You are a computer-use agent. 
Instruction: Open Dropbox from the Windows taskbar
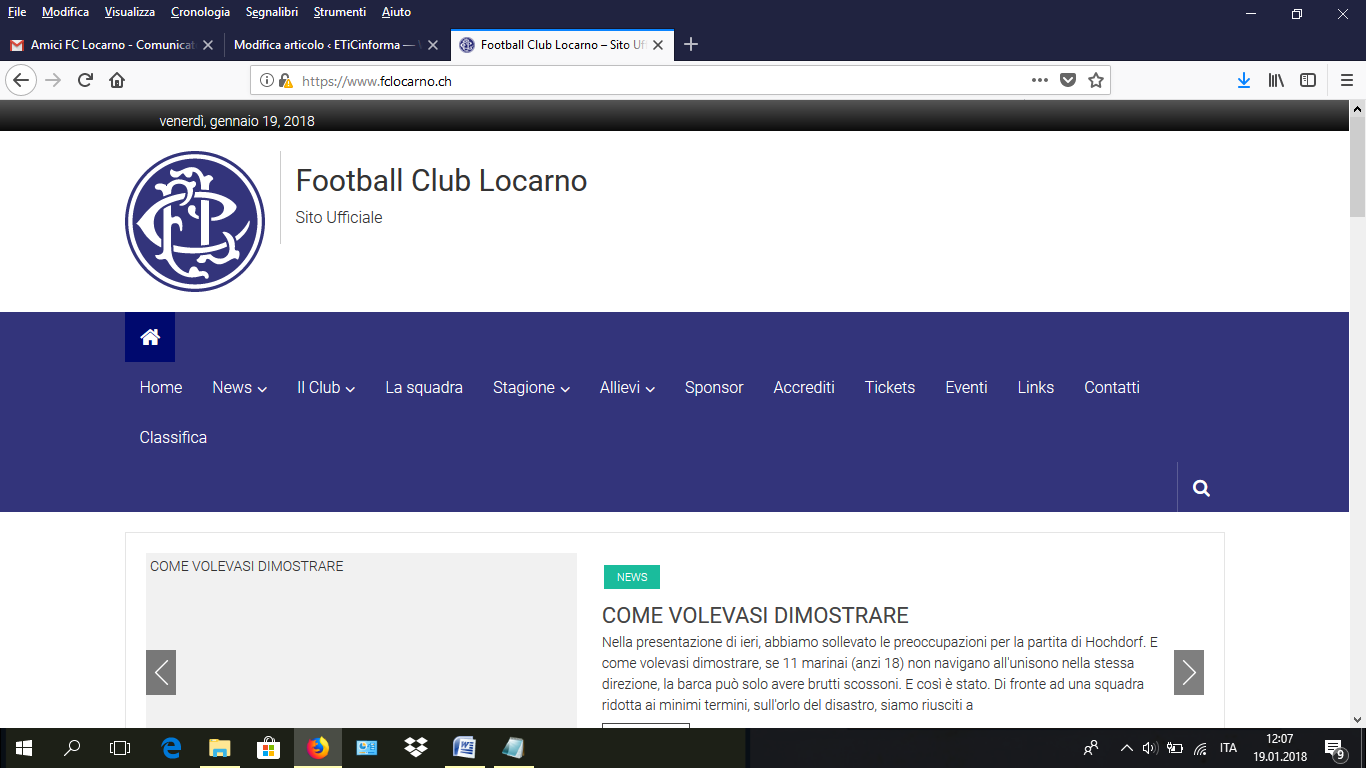pyautogui.click(x=416, y=747)
